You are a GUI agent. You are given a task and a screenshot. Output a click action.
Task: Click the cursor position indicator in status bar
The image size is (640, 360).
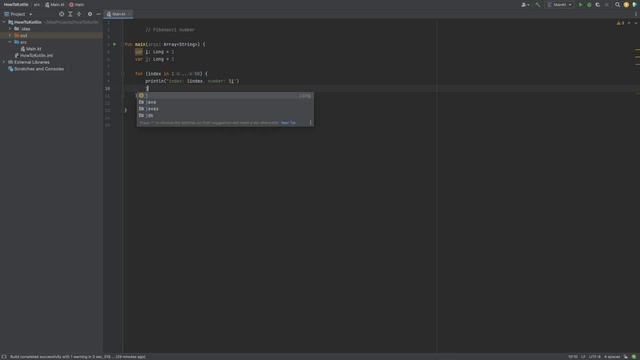coord(573,357)
